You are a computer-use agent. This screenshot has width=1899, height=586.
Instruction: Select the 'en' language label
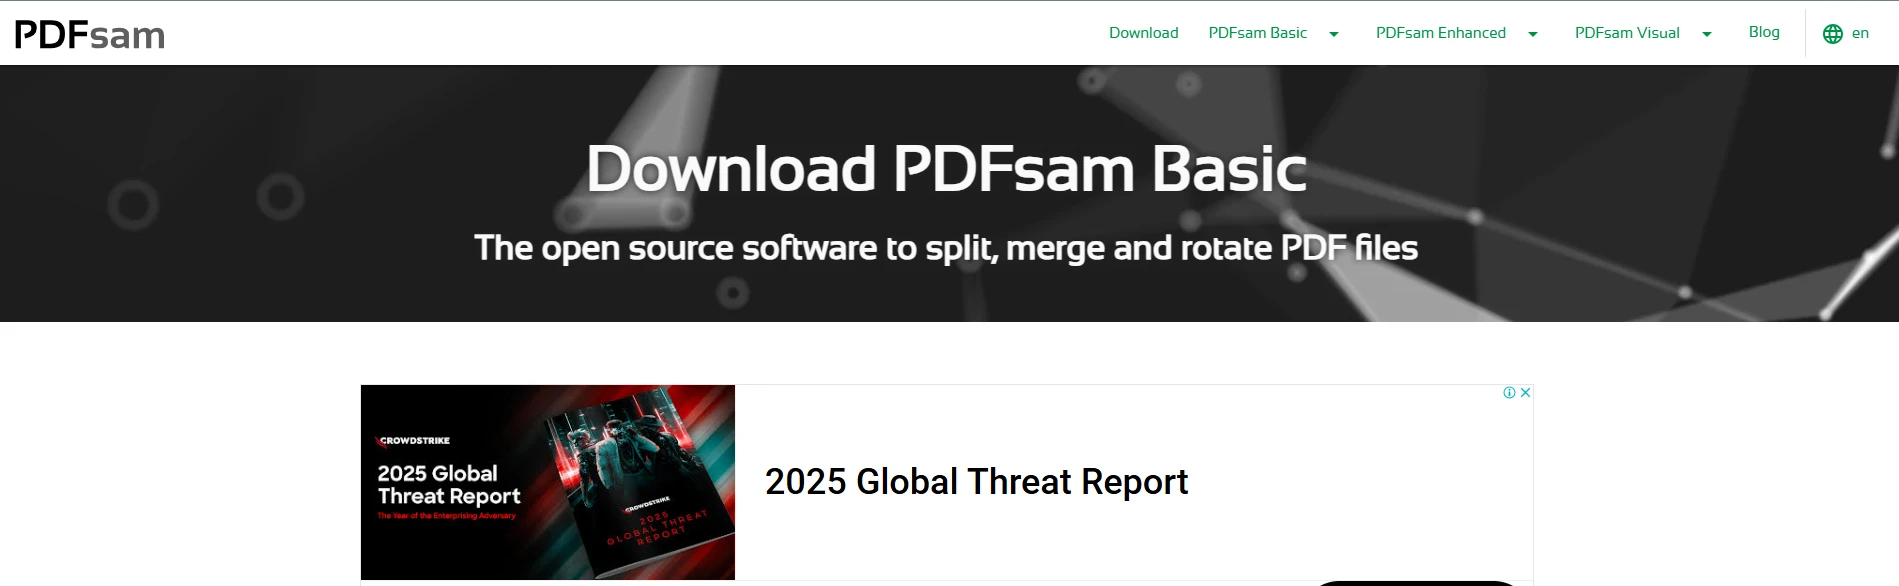1860,33
